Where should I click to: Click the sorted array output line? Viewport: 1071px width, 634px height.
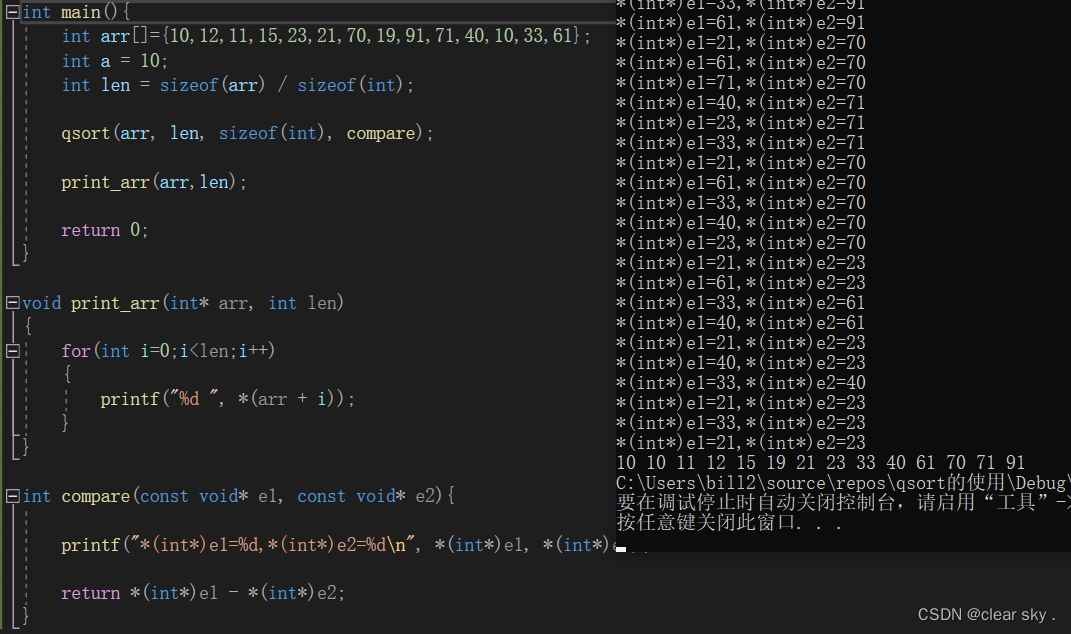[x=820, y=462]
